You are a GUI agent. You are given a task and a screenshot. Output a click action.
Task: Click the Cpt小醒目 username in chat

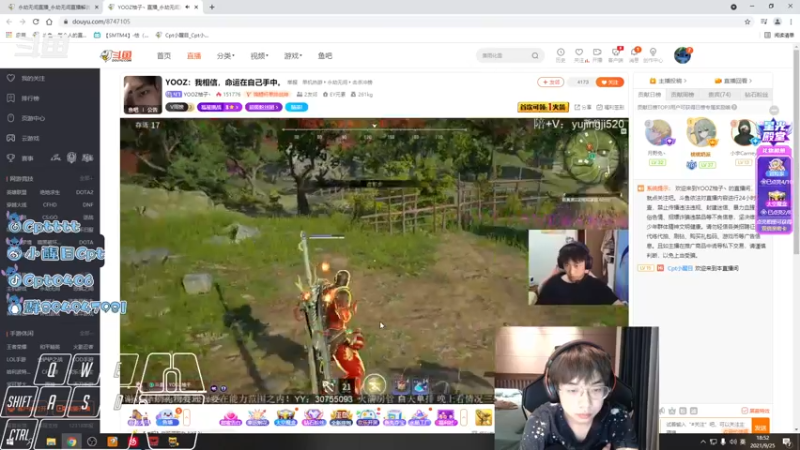[680, 268]
